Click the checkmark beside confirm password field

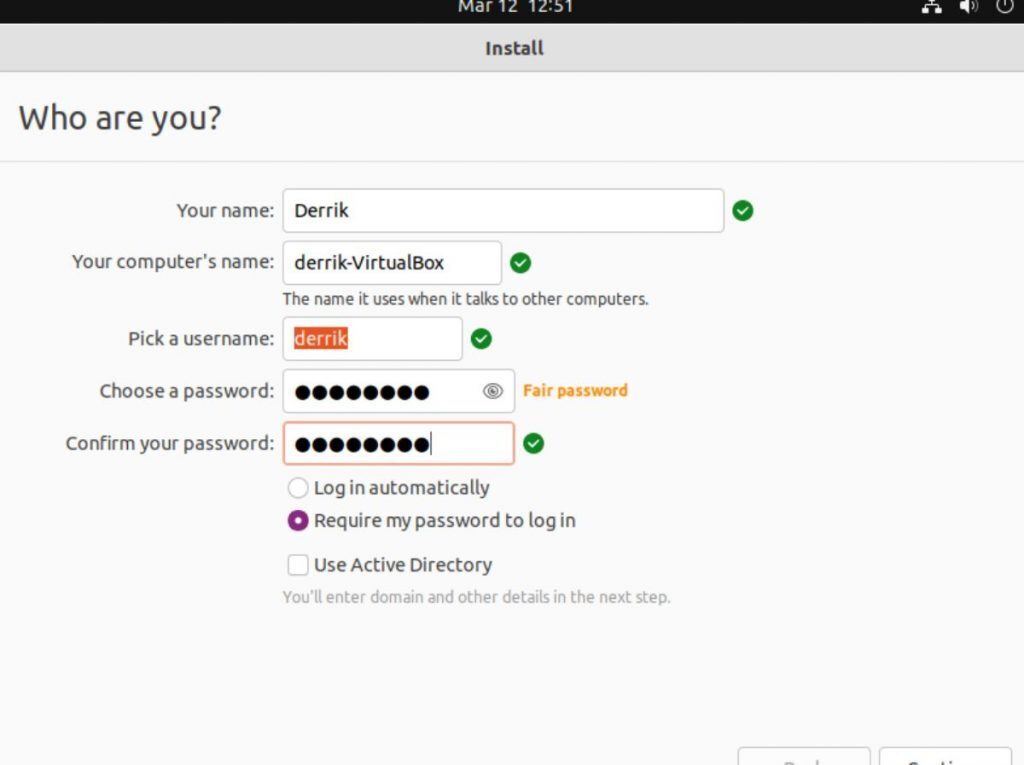tap(534, 443)
